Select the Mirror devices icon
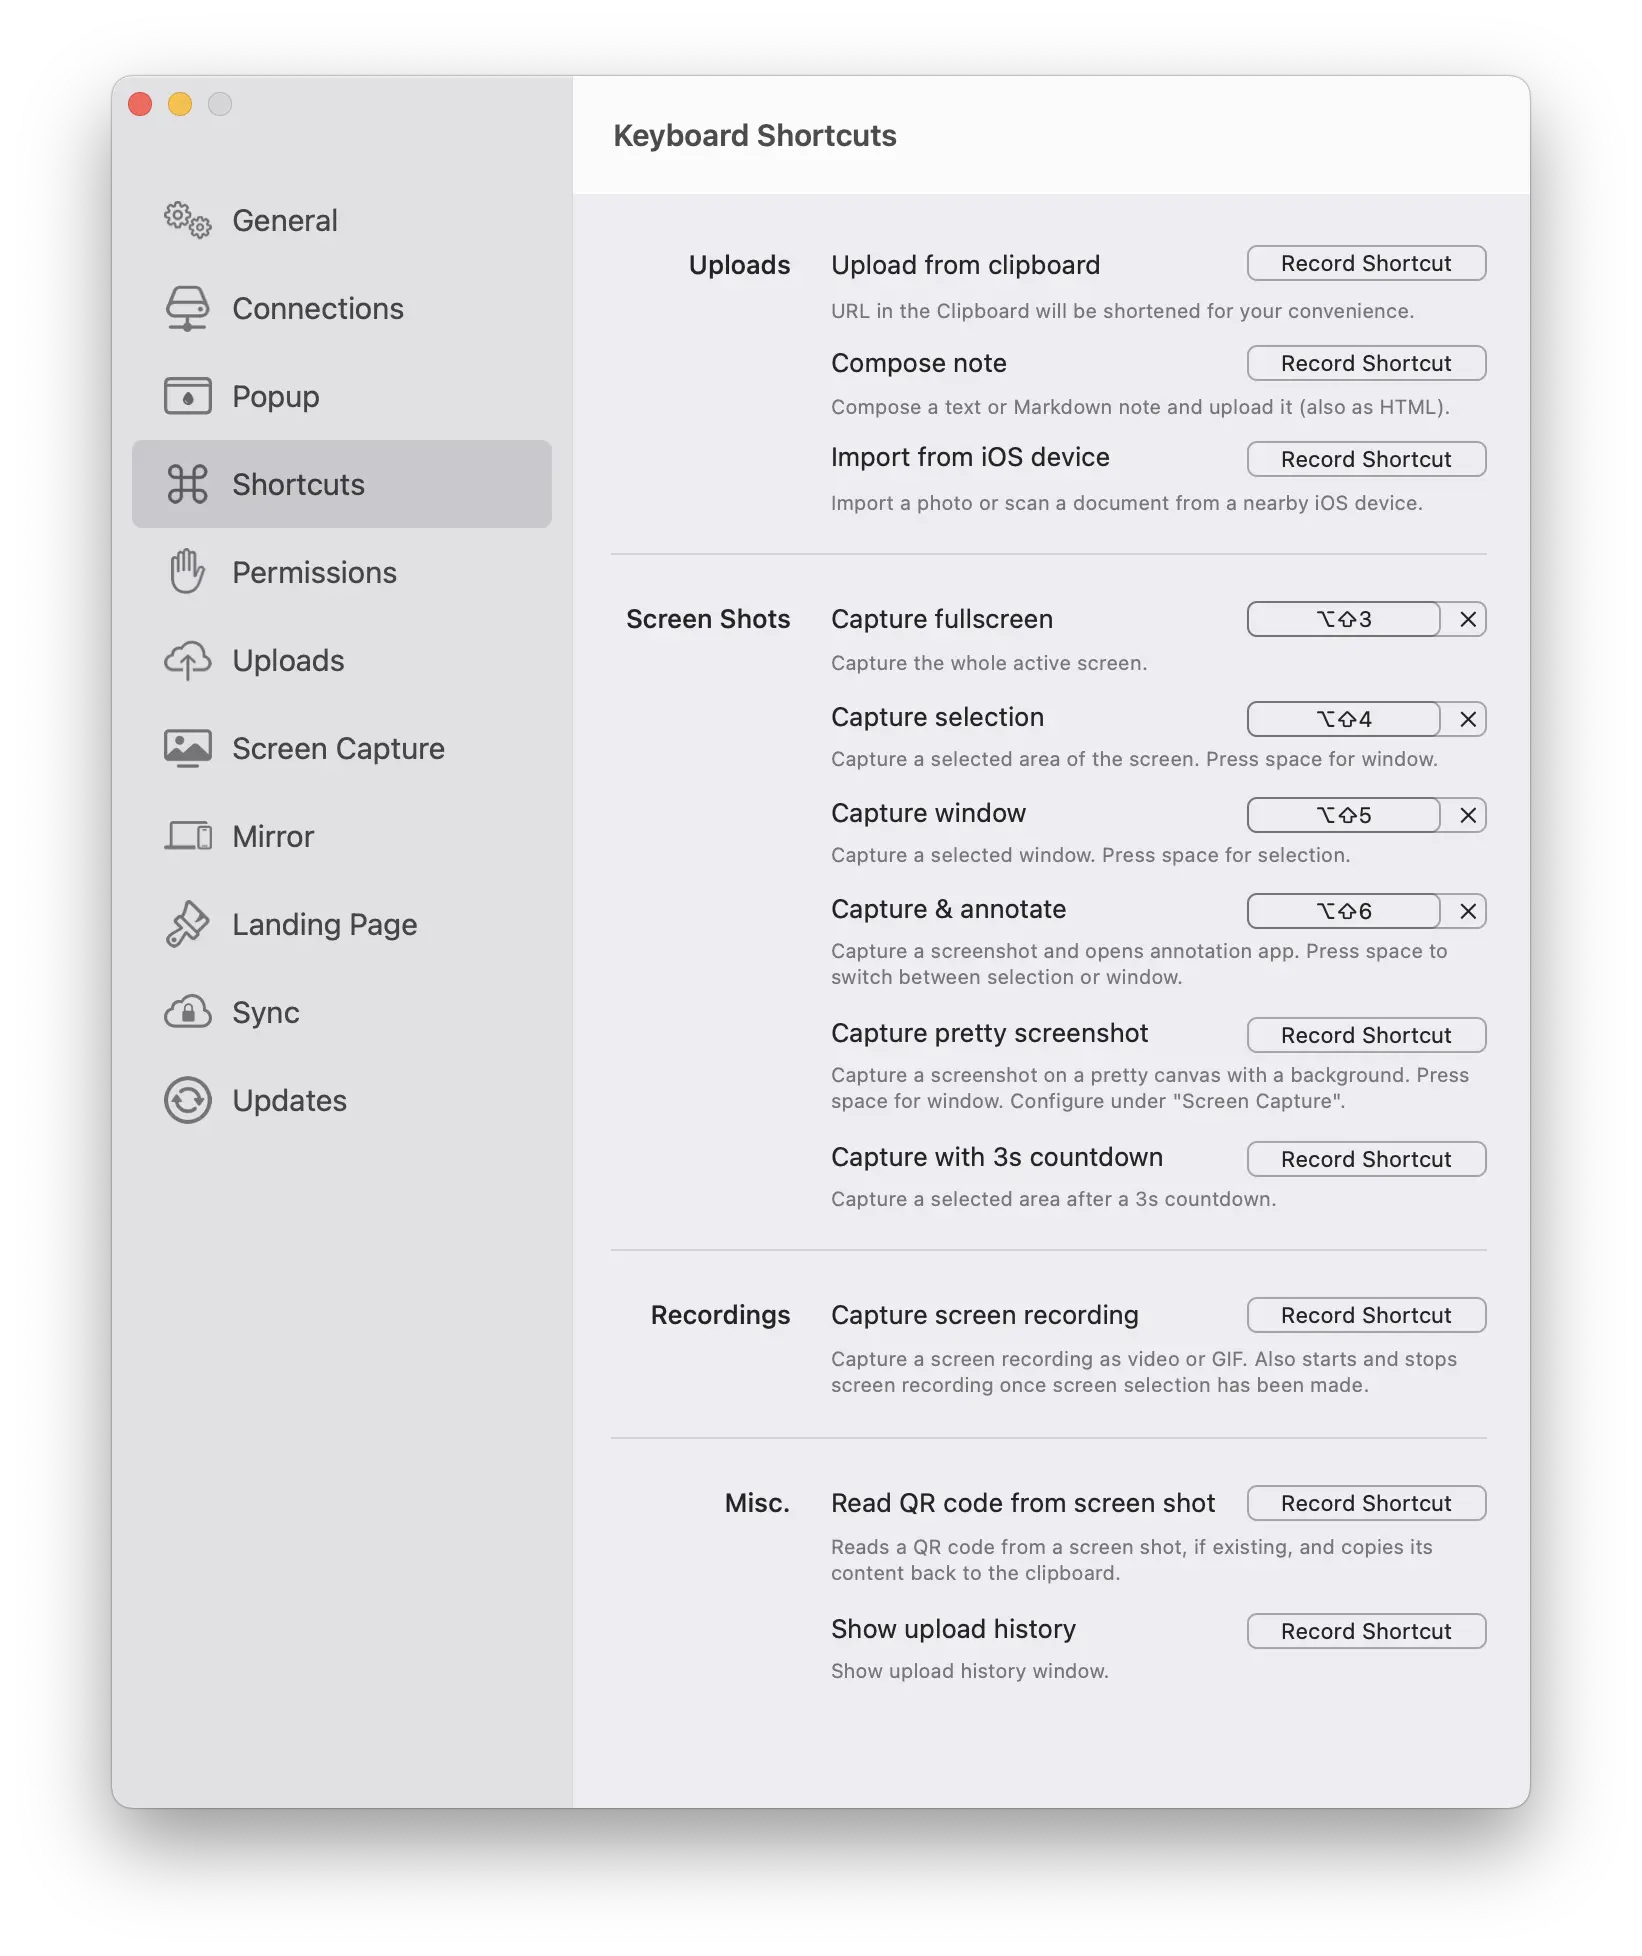This screenshot has height=1956, width=1642. tap(187, 836)
